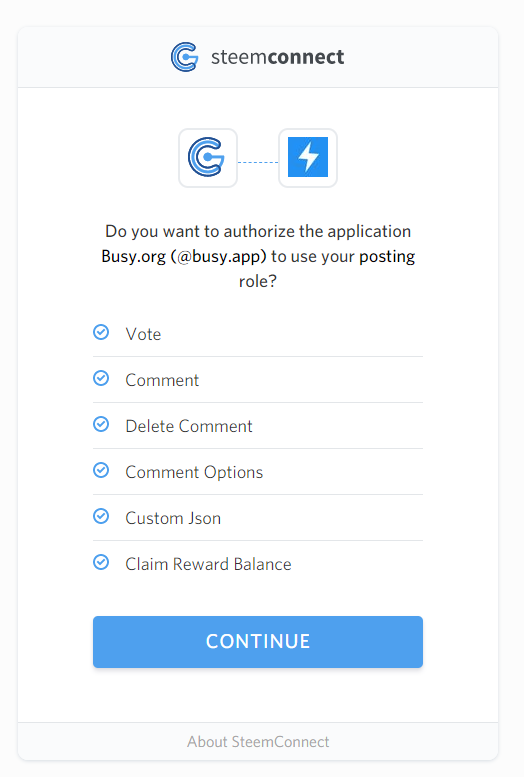Click the check icon beside Delete Comment
This screenshot has height=777, width=524.
101,424
